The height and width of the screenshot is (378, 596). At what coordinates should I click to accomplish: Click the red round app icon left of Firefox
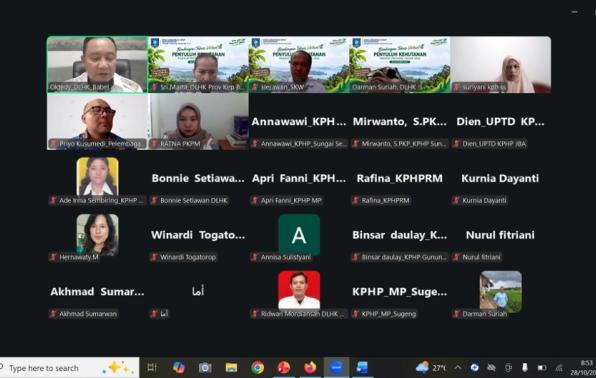(x=284, y=367)
